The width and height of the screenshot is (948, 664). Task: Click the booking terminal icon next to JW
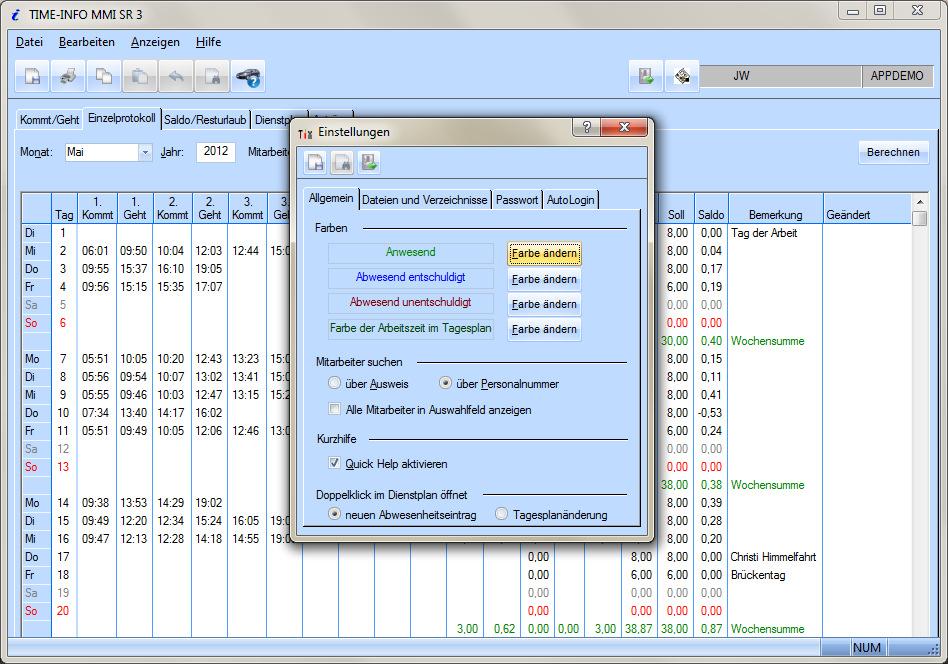682,76
